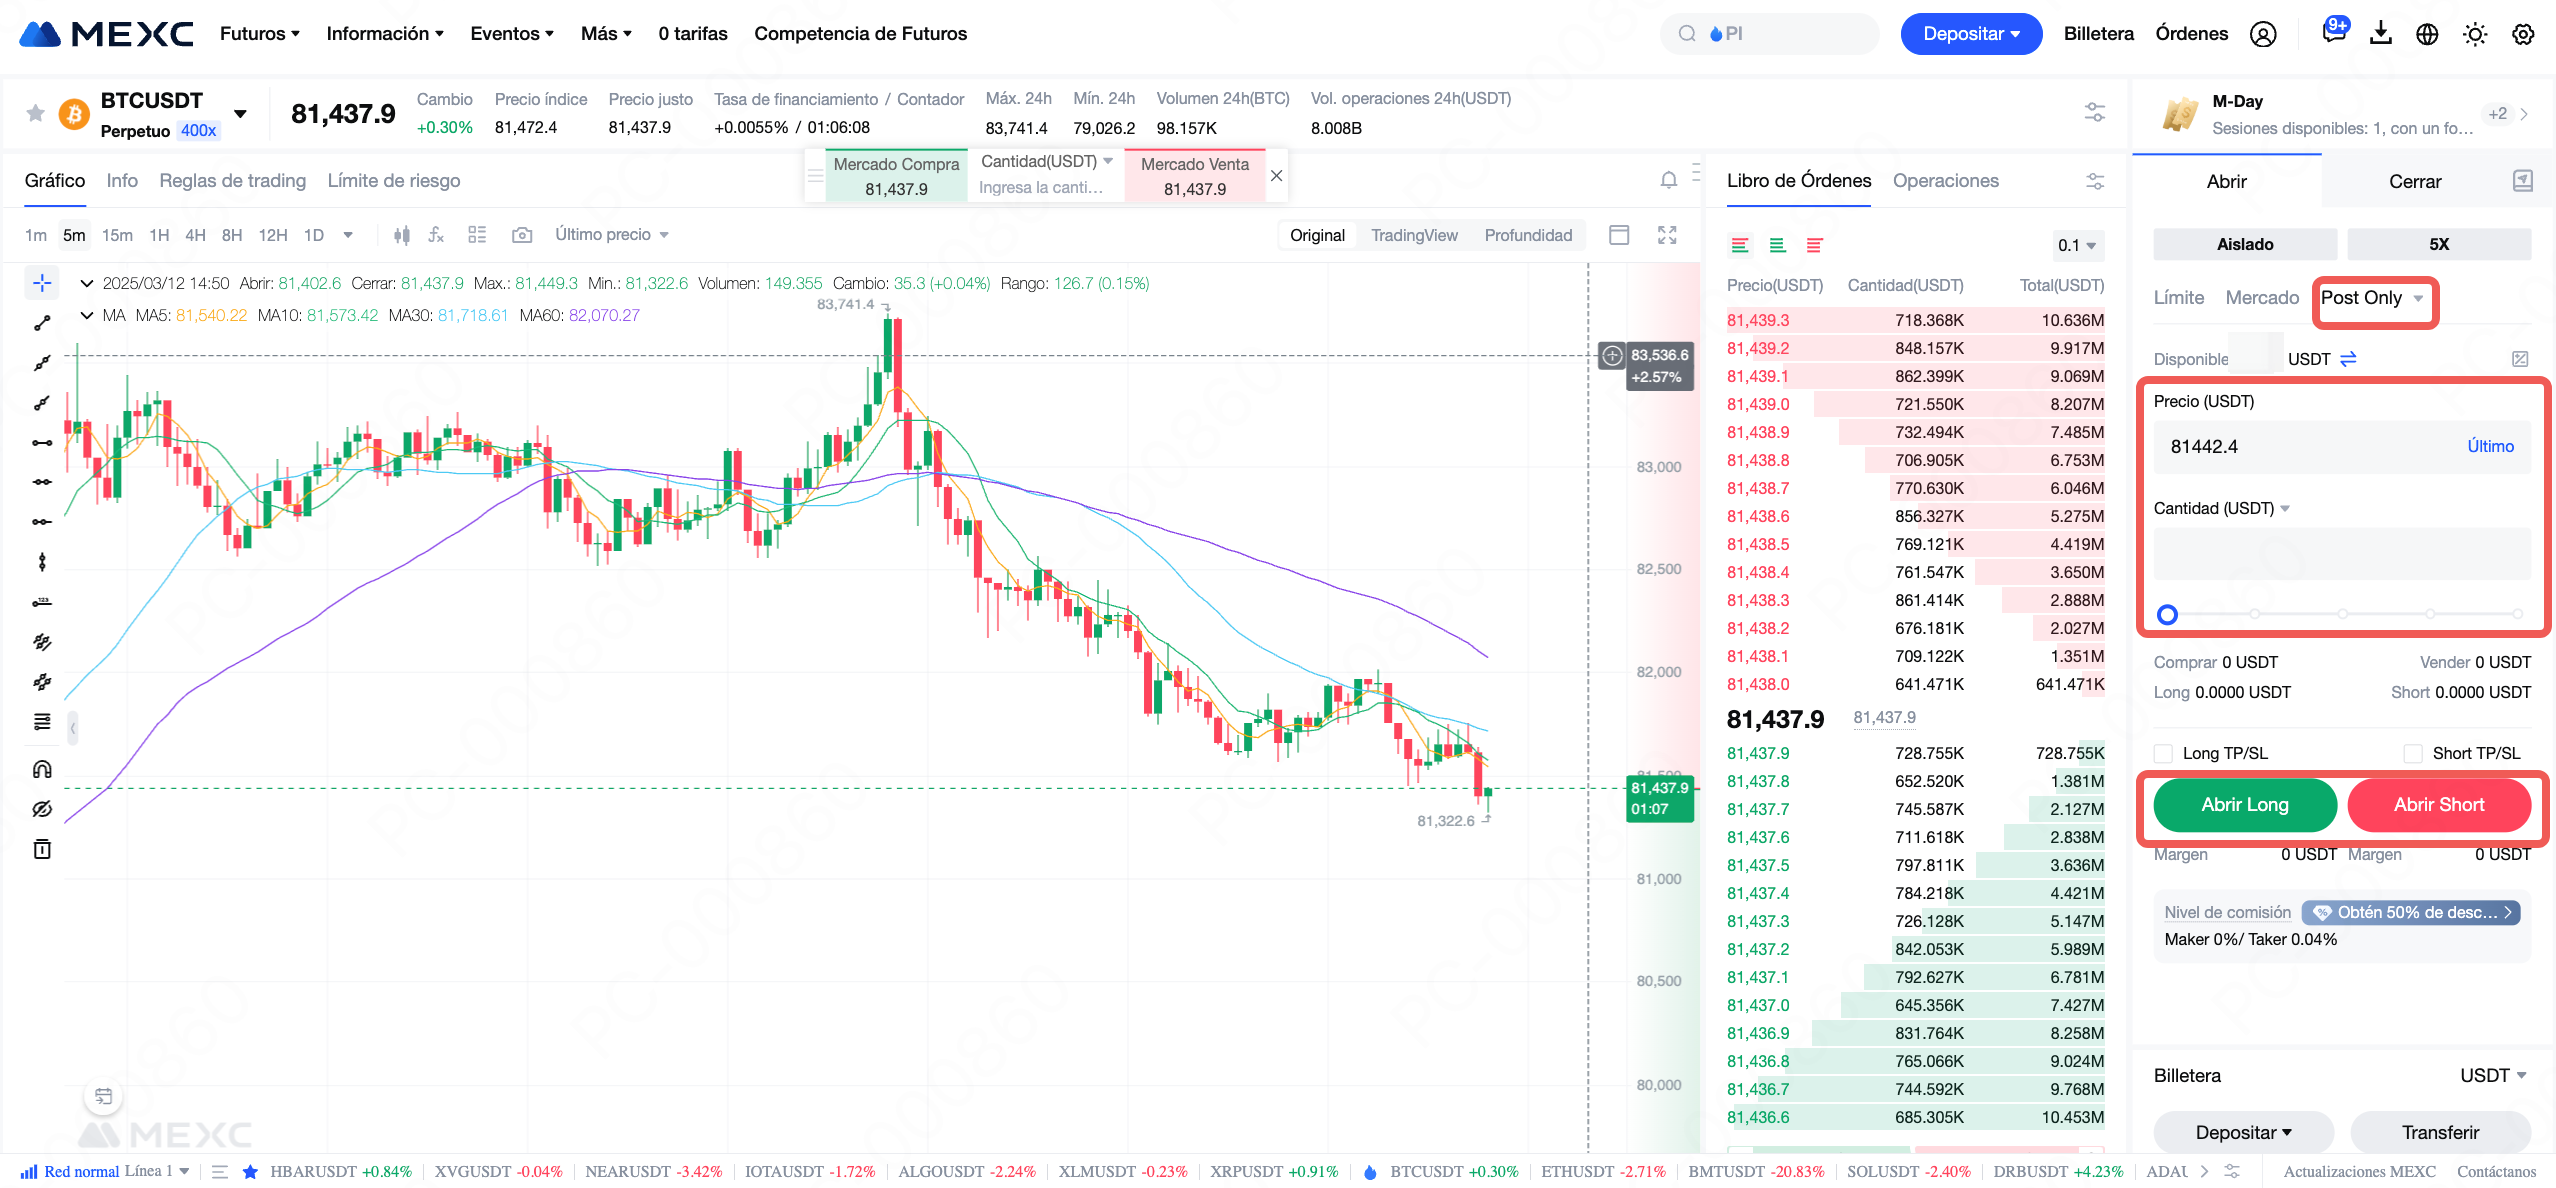Expand the Información menu
The image size is (2556, 1188).
tap(385, 34)
